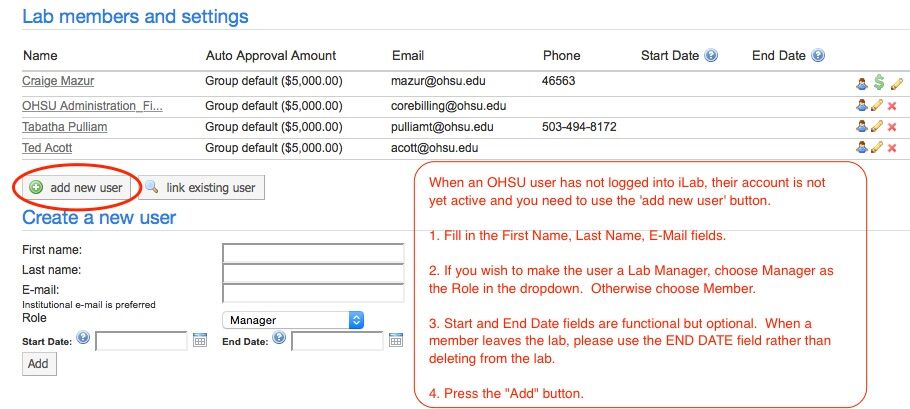
Task: Click the person icon in Tabatha Pulliam's row
Action: coord(861,127)
